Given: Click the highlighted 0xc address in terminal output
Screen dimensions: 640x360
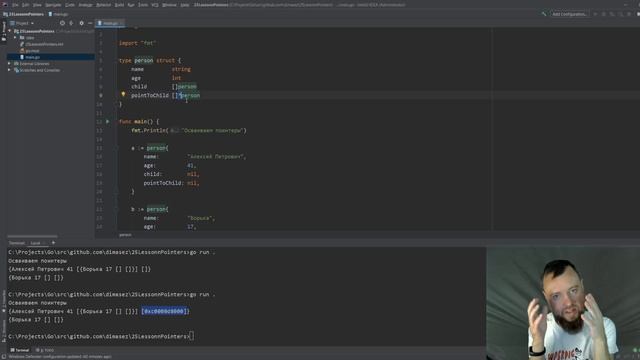Looking at the screenshot, I should pos(164,311).
